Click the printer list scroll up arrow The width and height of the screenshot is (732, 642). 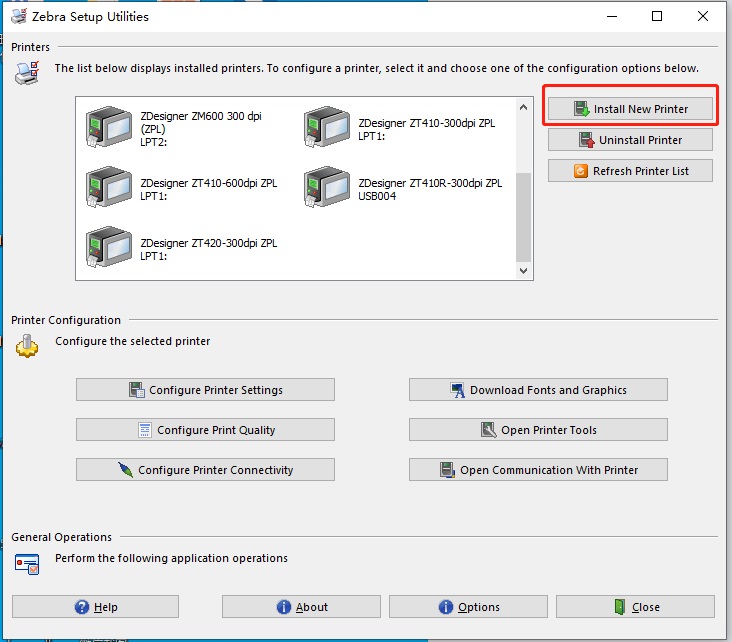point(523,107)
